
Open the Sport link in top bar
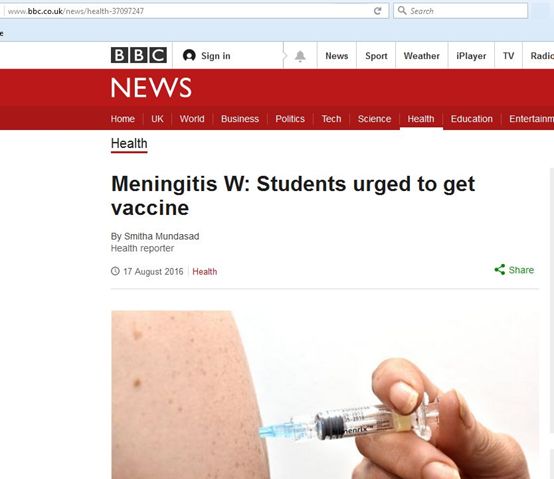(x=376, y=56)
